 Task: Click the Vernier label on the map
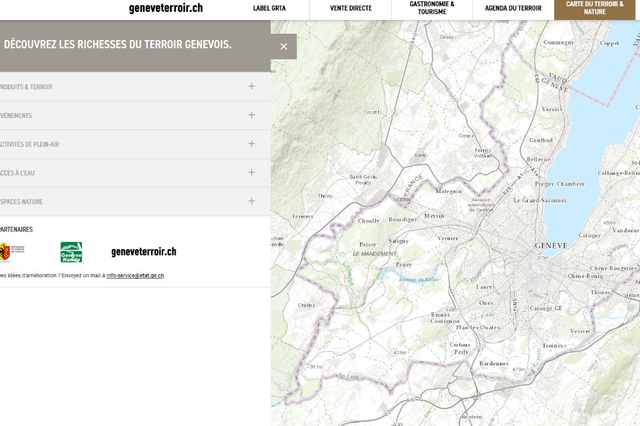[x=447, y=238]
